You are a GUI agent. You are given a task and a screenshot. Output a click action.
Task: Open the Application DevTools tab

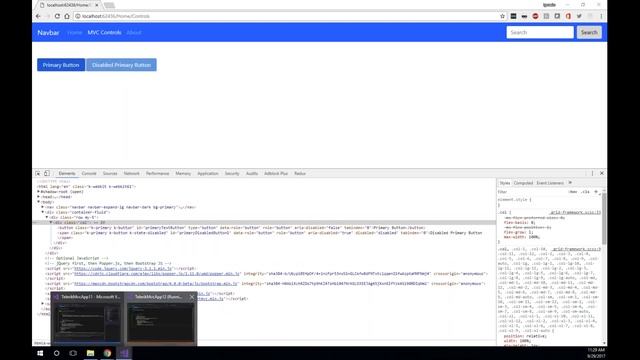coord(208,173)
